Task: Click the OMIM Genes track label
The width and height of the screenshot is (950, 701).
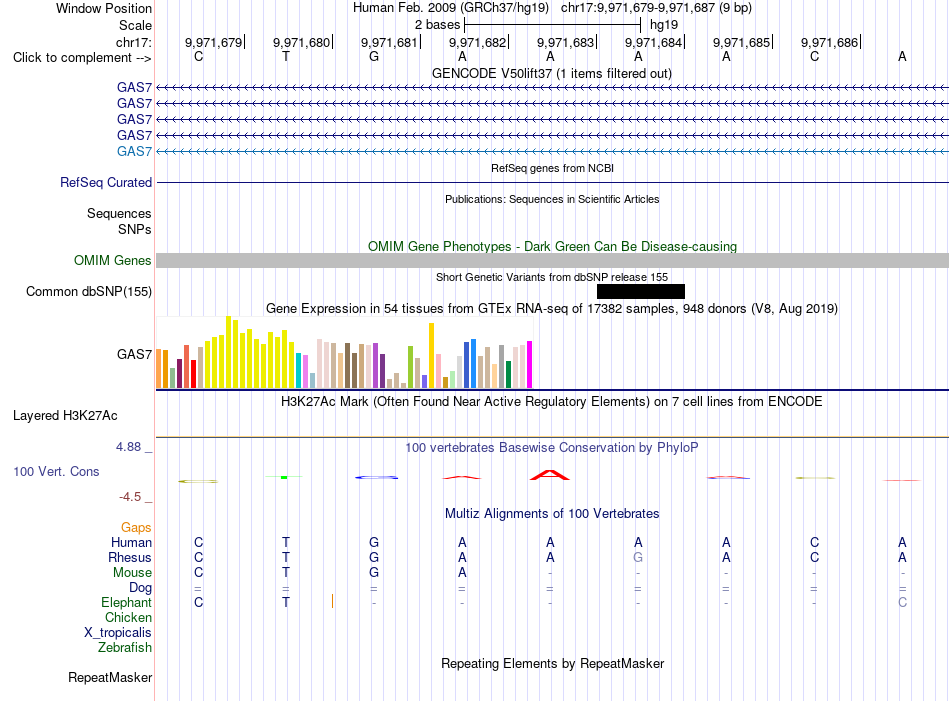Action: pyautogui.click(x=113, y=261)
